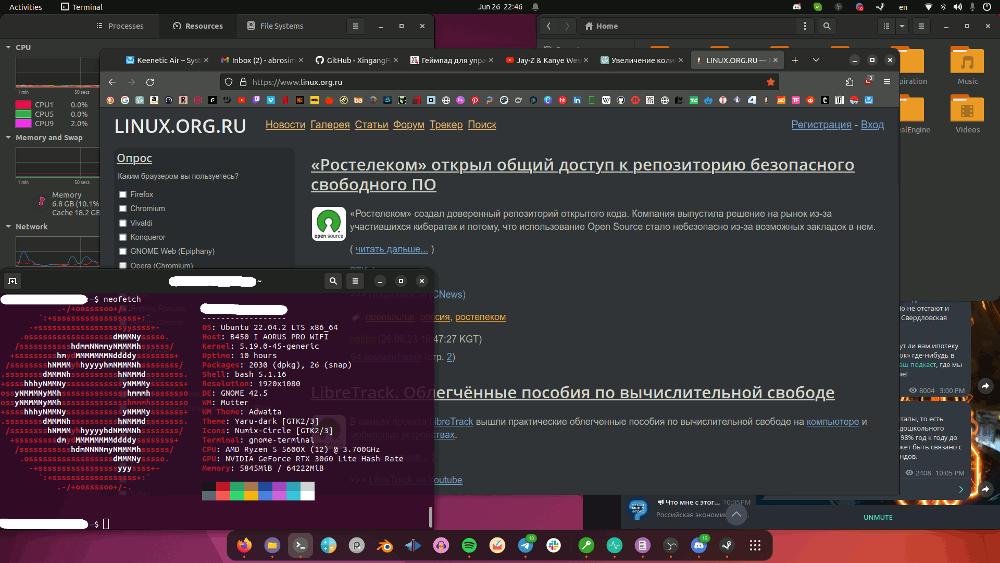Image resolution: width=1000 pixels, height=563 pixels.
Task: Open the Files path options menu (three dots)
Action: (805, 26)
